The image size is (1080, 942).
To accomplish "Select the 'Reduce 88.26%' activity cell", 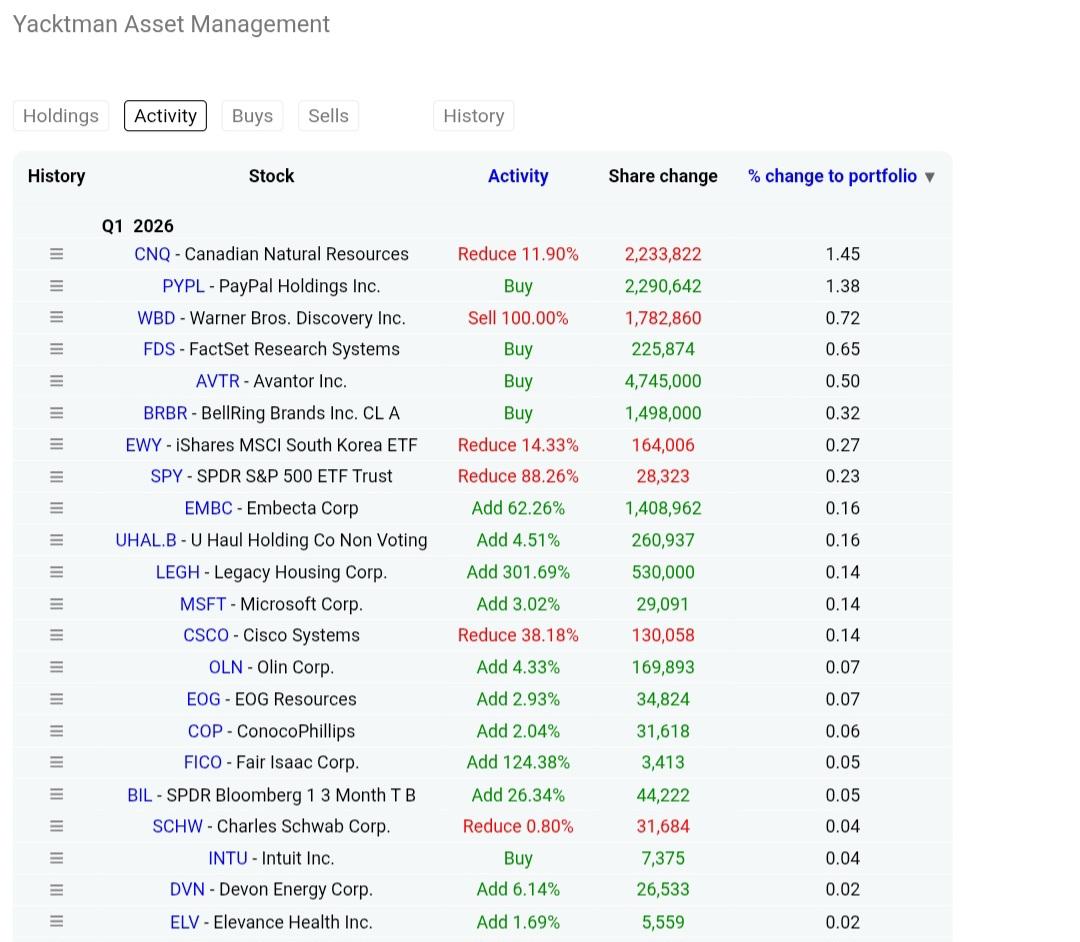I will coord(518,477).
